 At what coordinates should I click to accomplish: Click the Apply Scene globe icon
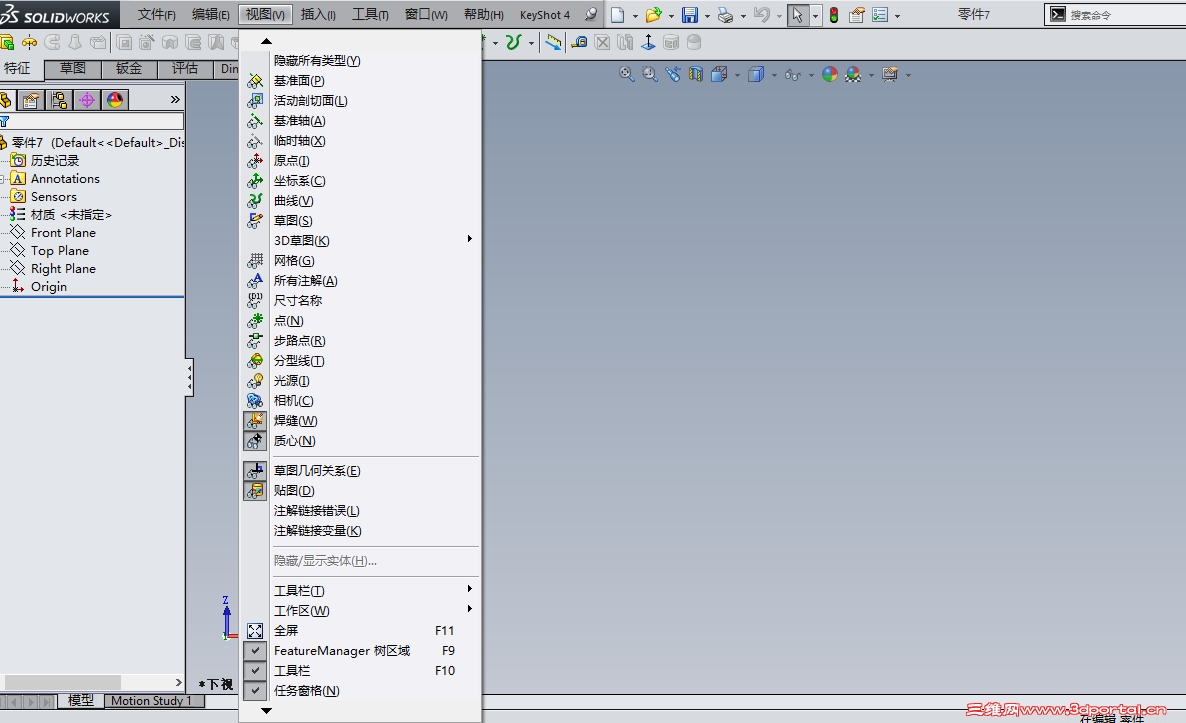pyautogui.click(x=828, y=74)
